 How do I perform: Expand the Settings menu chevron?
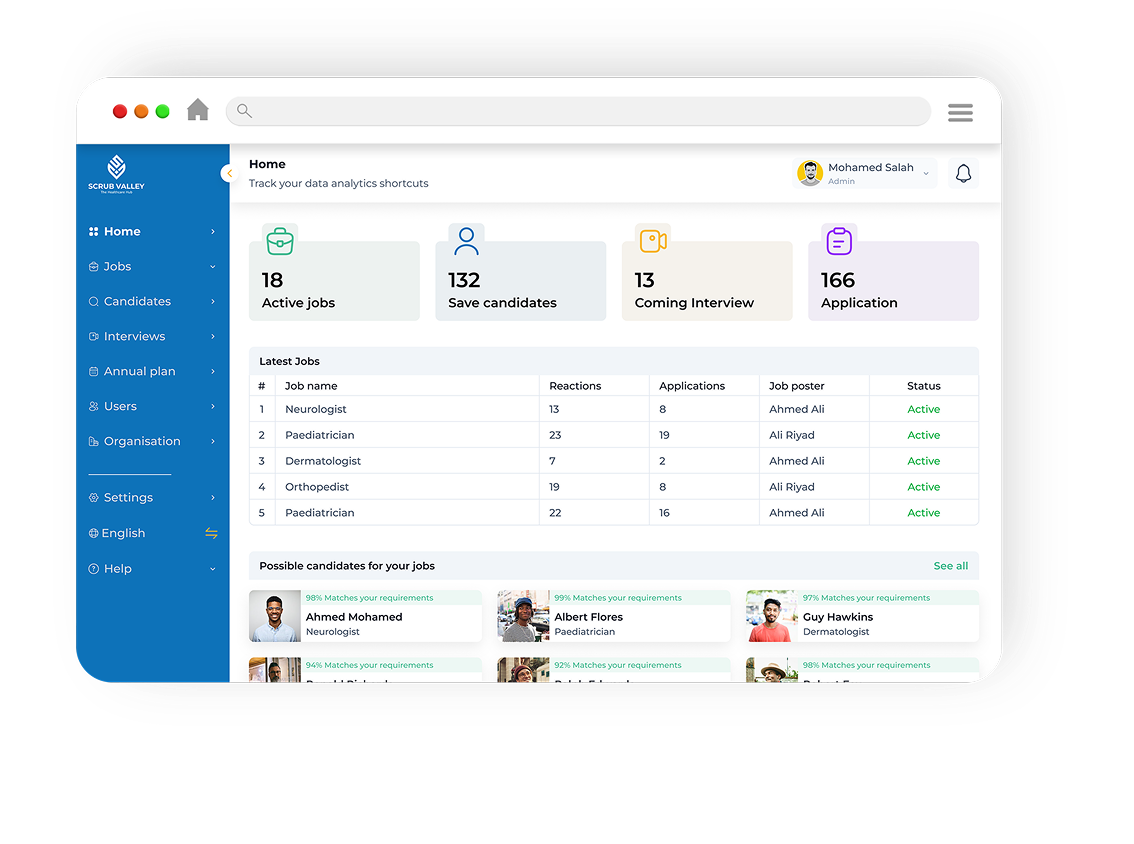(213, 498)
